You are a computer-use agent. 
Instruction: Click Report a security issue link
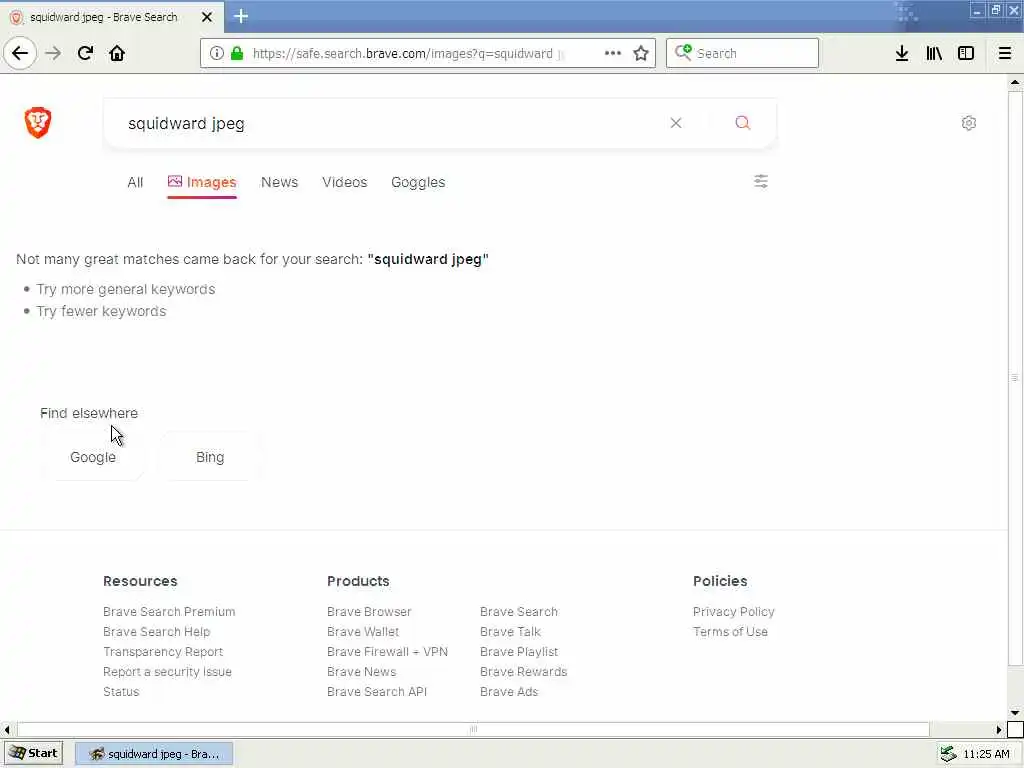167,671
